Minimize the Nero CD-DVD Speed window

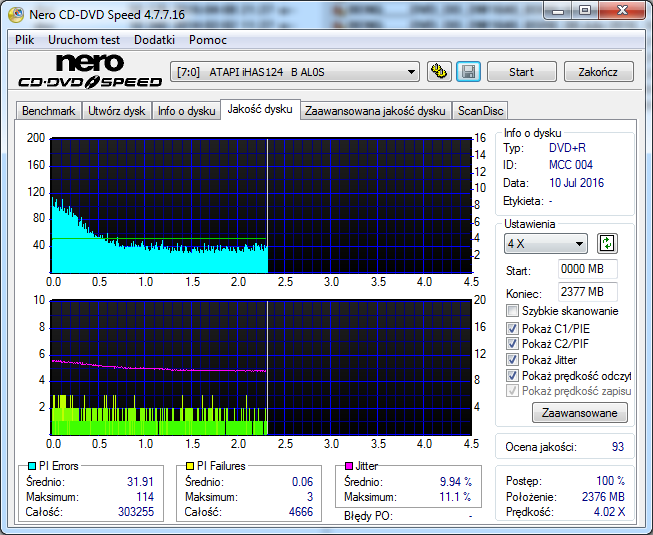click(558, 10)
